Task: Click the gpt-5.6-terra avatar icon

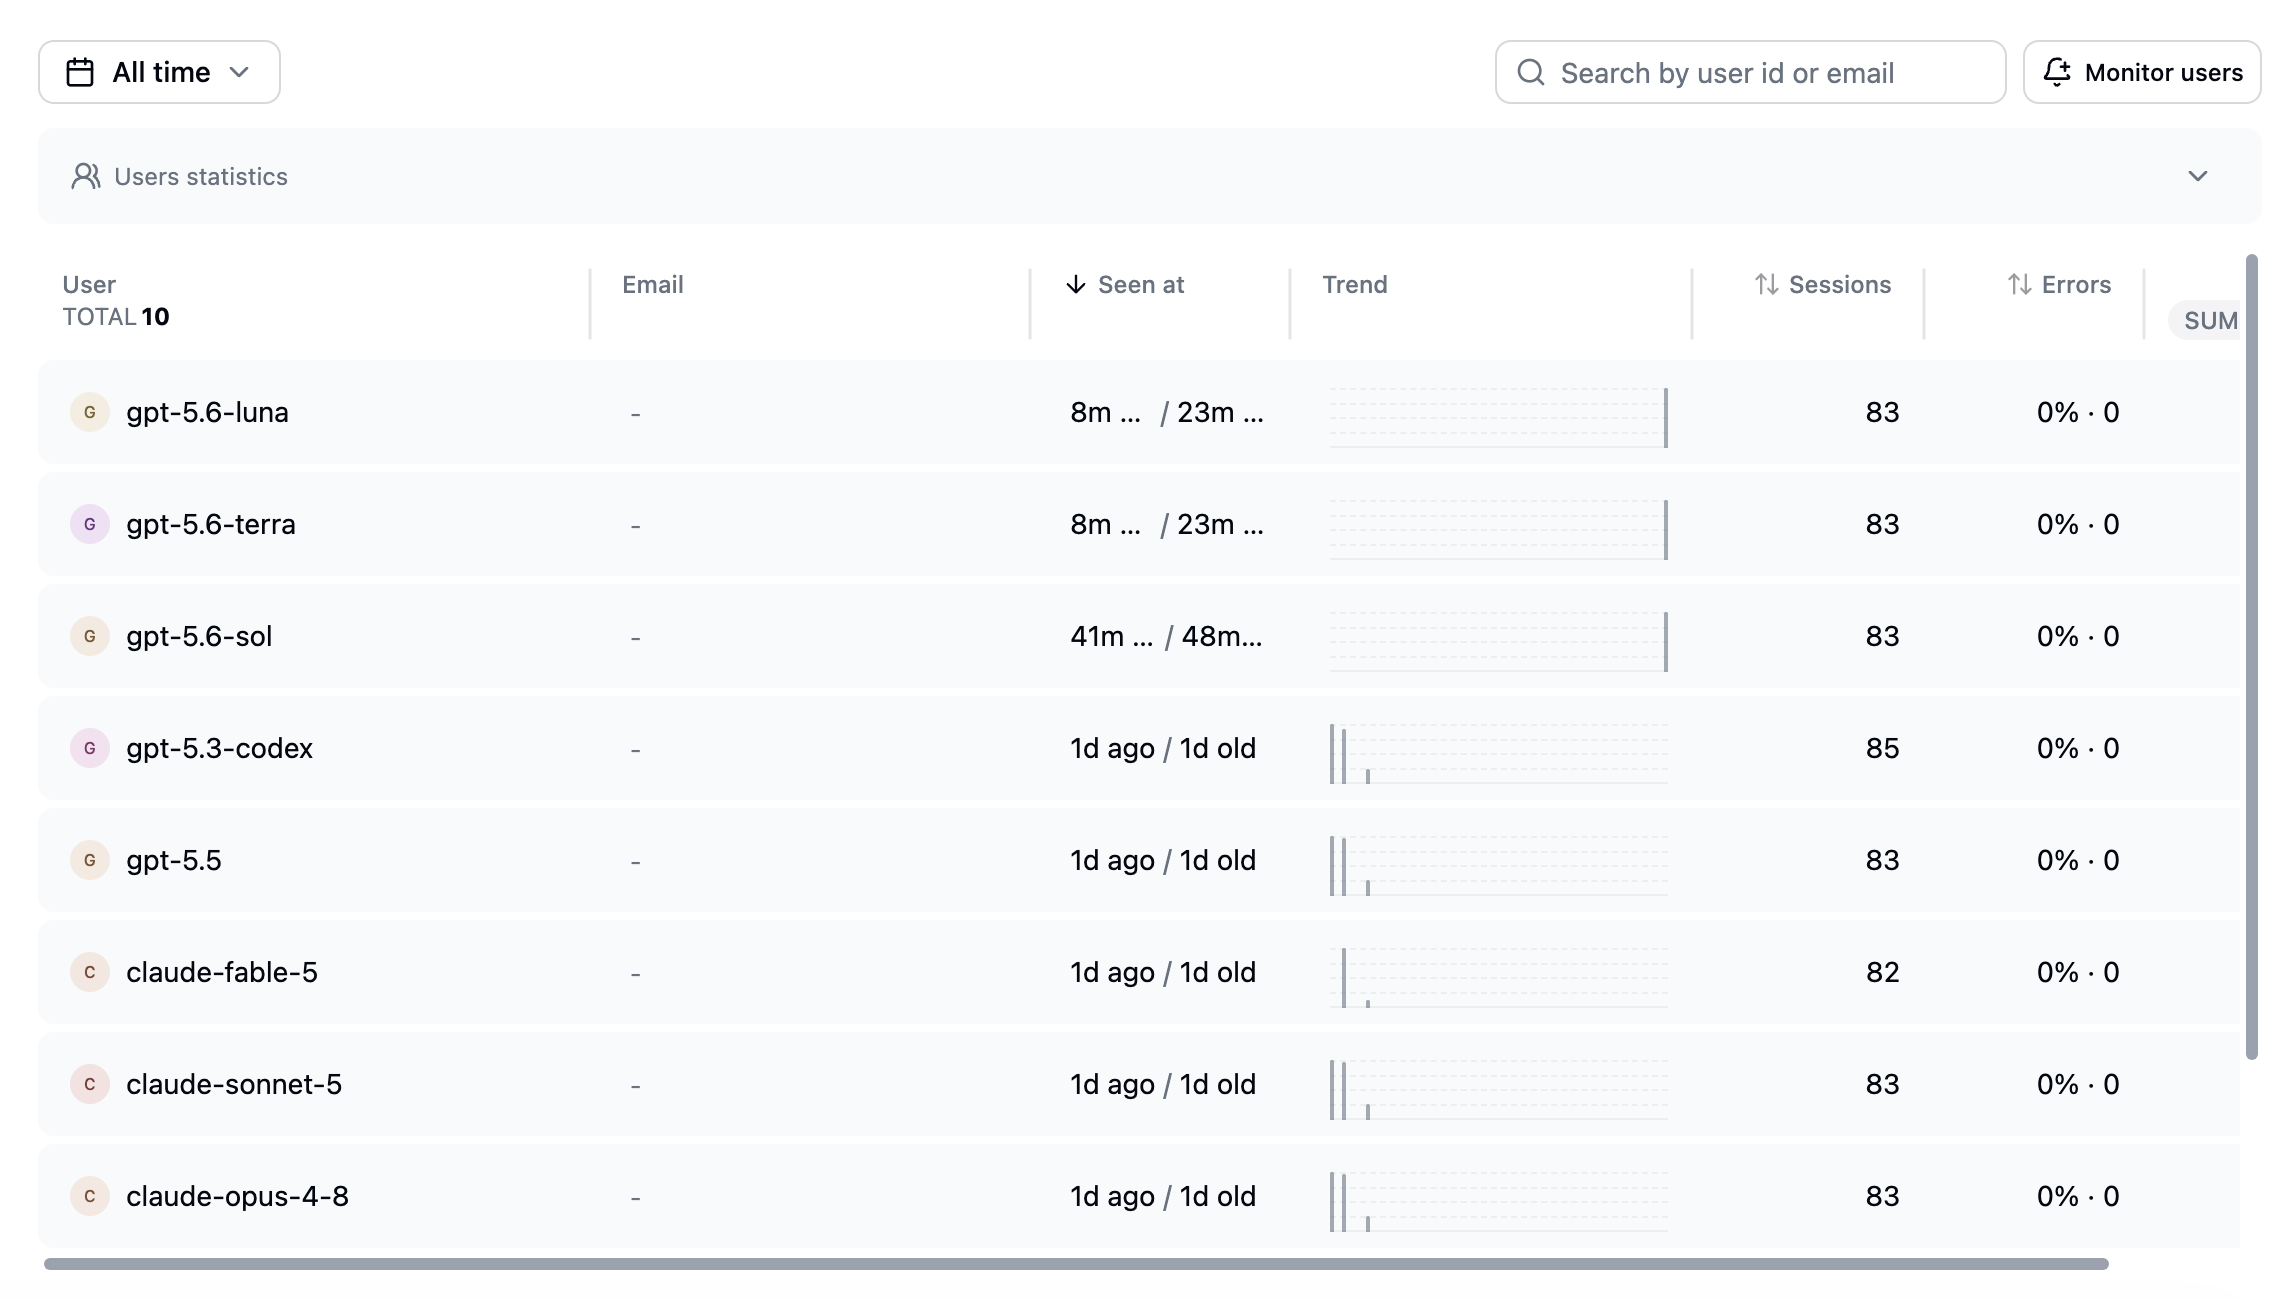Action: pos(90,524)
